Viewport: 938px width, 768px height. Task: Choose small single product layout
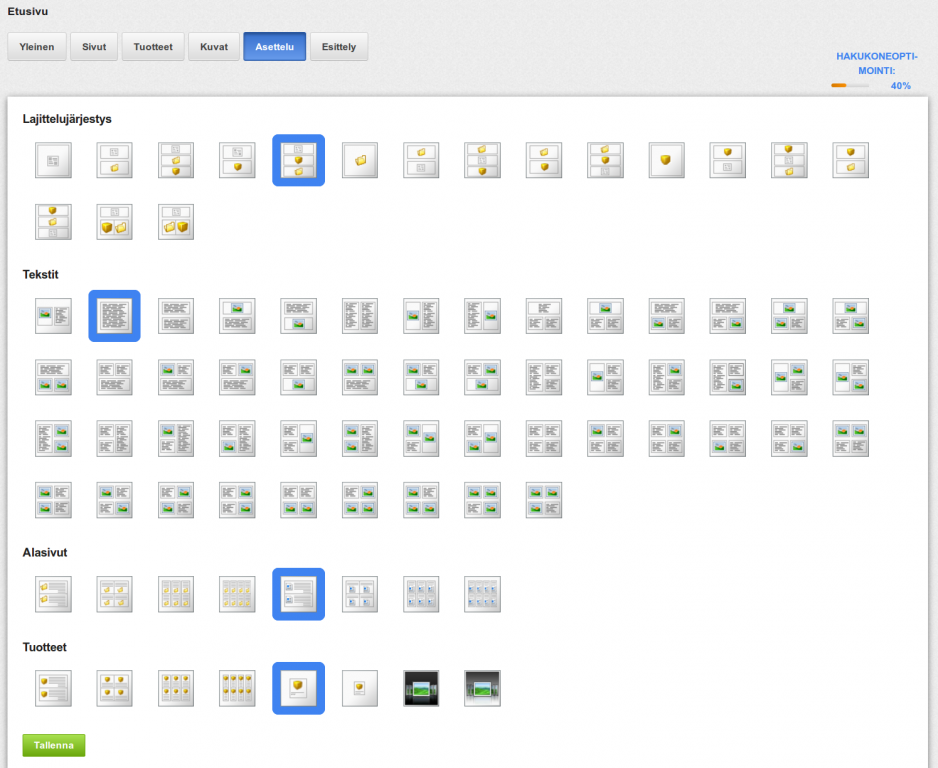[x=360, y=688]
